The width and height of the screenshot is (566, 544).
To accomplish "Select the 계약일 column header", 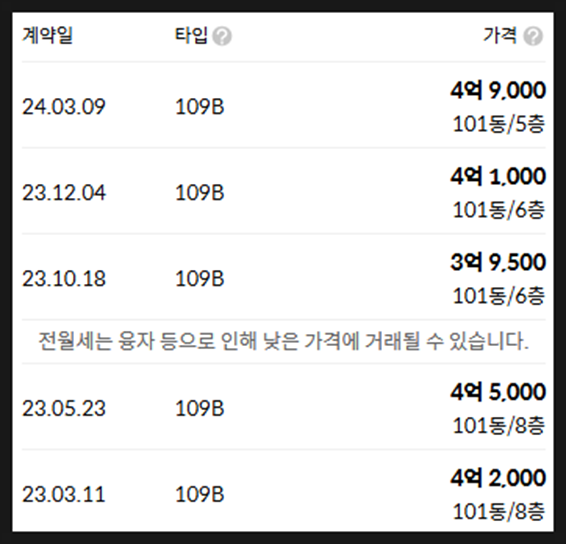I will coord(47,35).
